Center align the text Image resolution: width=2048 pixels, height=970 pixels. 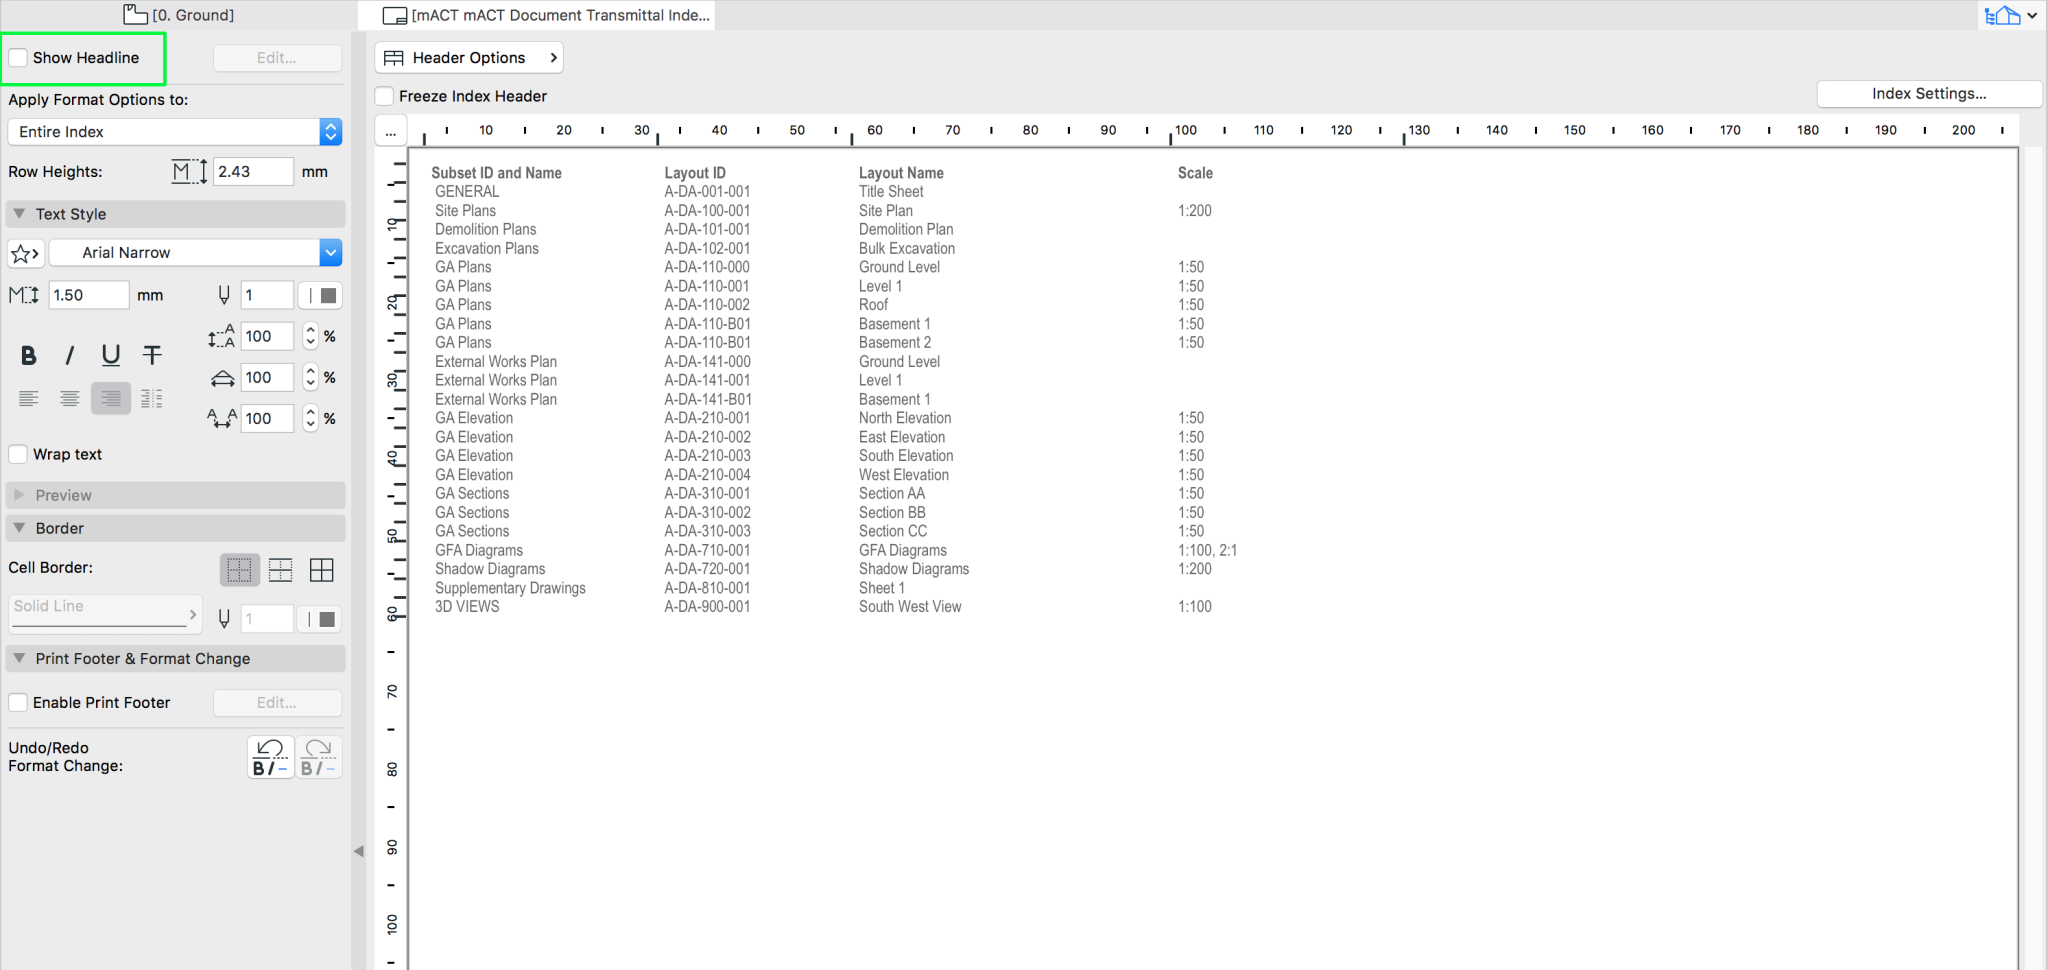[x=69, y=399]
